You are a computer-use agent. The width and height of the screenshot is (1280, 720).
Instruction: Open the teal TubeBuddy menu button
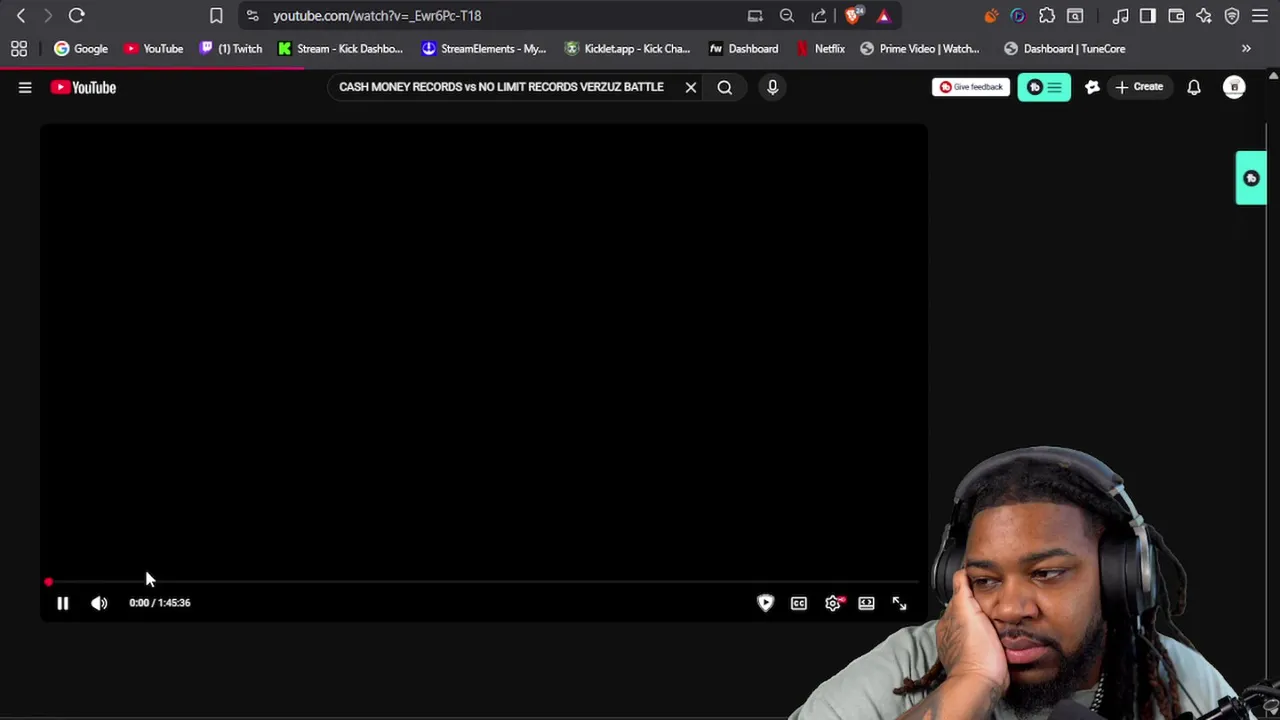1044,87
